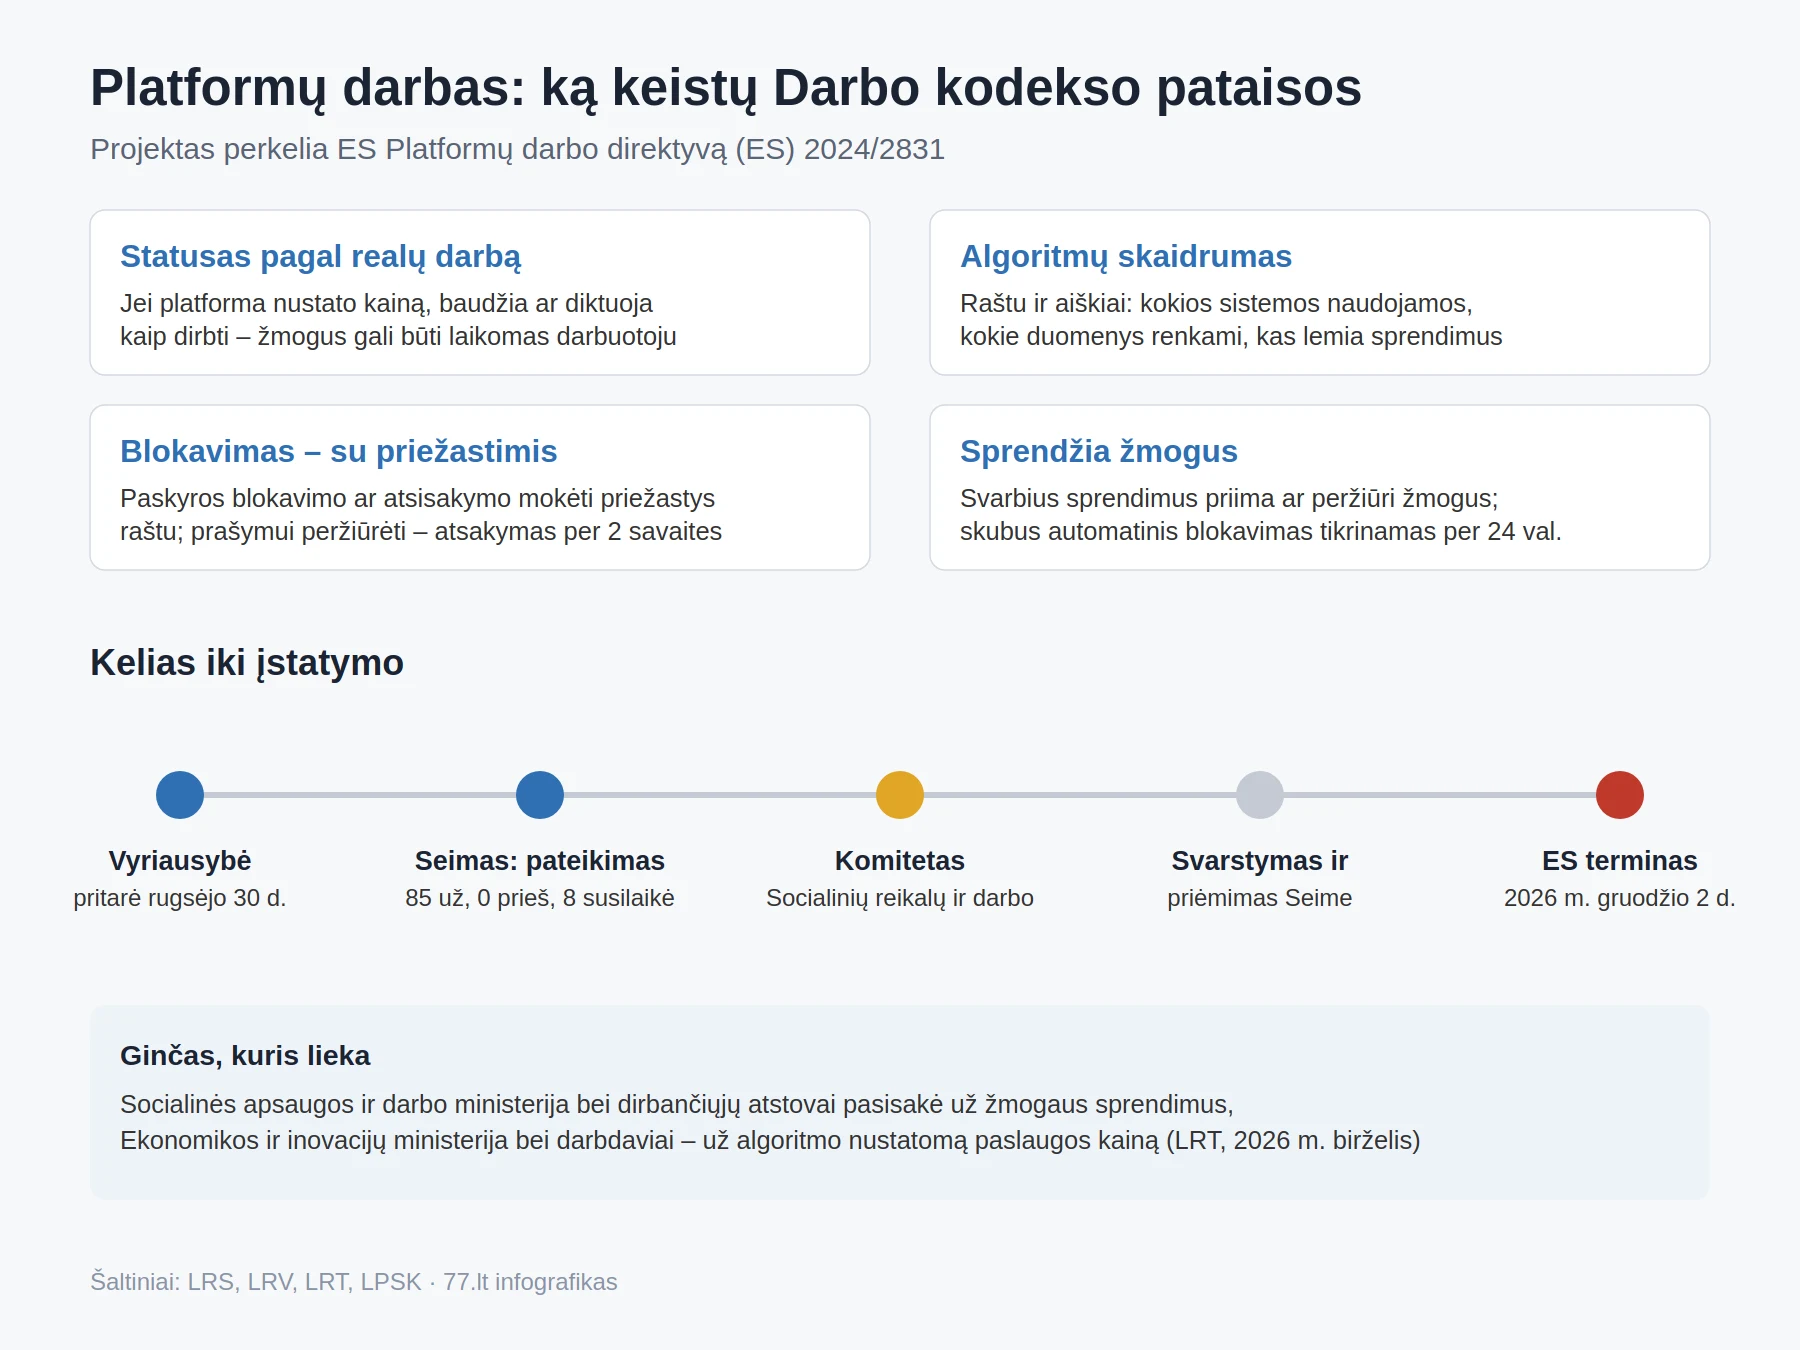Select the line 'Raštu ir aiškiai: kokios sistemos naudojamos,'

point(1216,303)
